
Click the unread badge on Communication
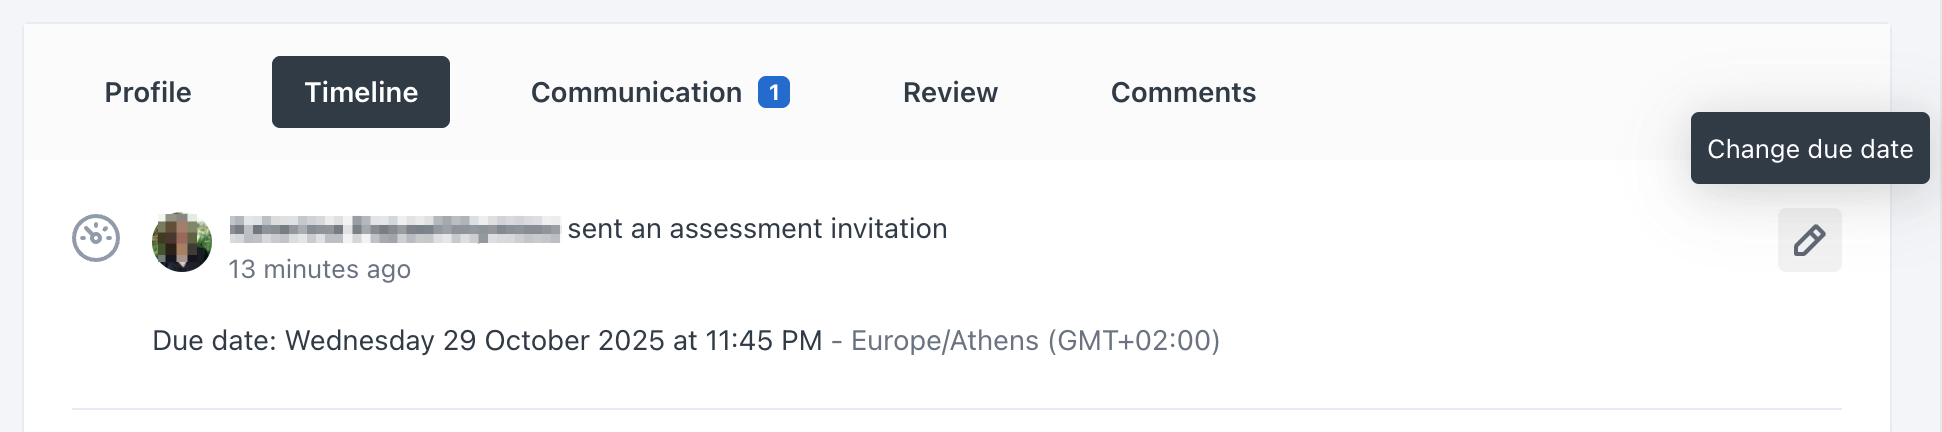[773, 92]
